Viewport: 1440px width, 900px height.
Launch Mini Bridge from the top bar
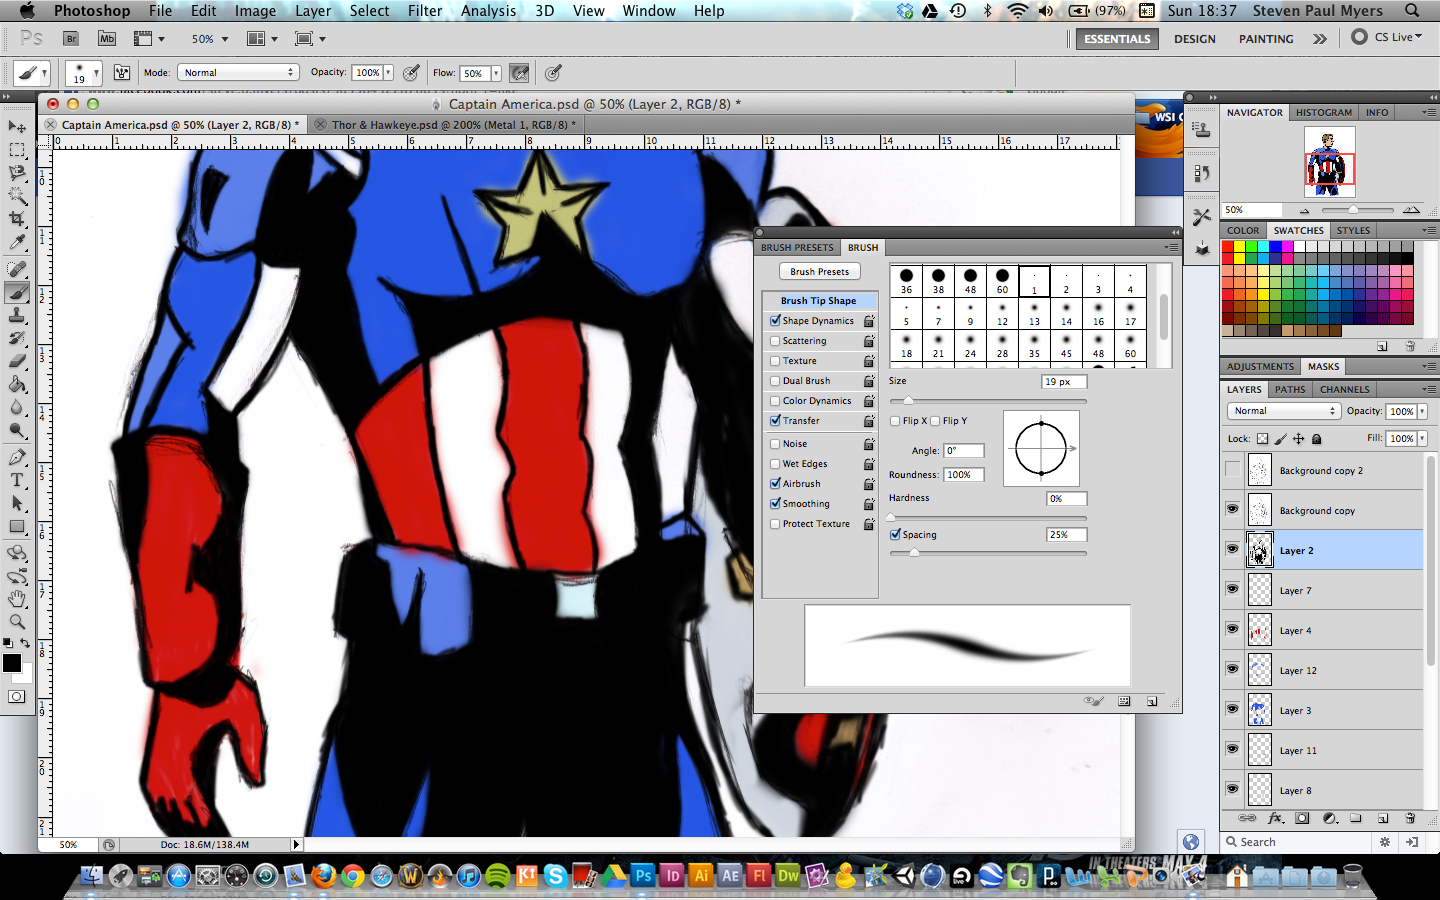(x=107, y=39)
